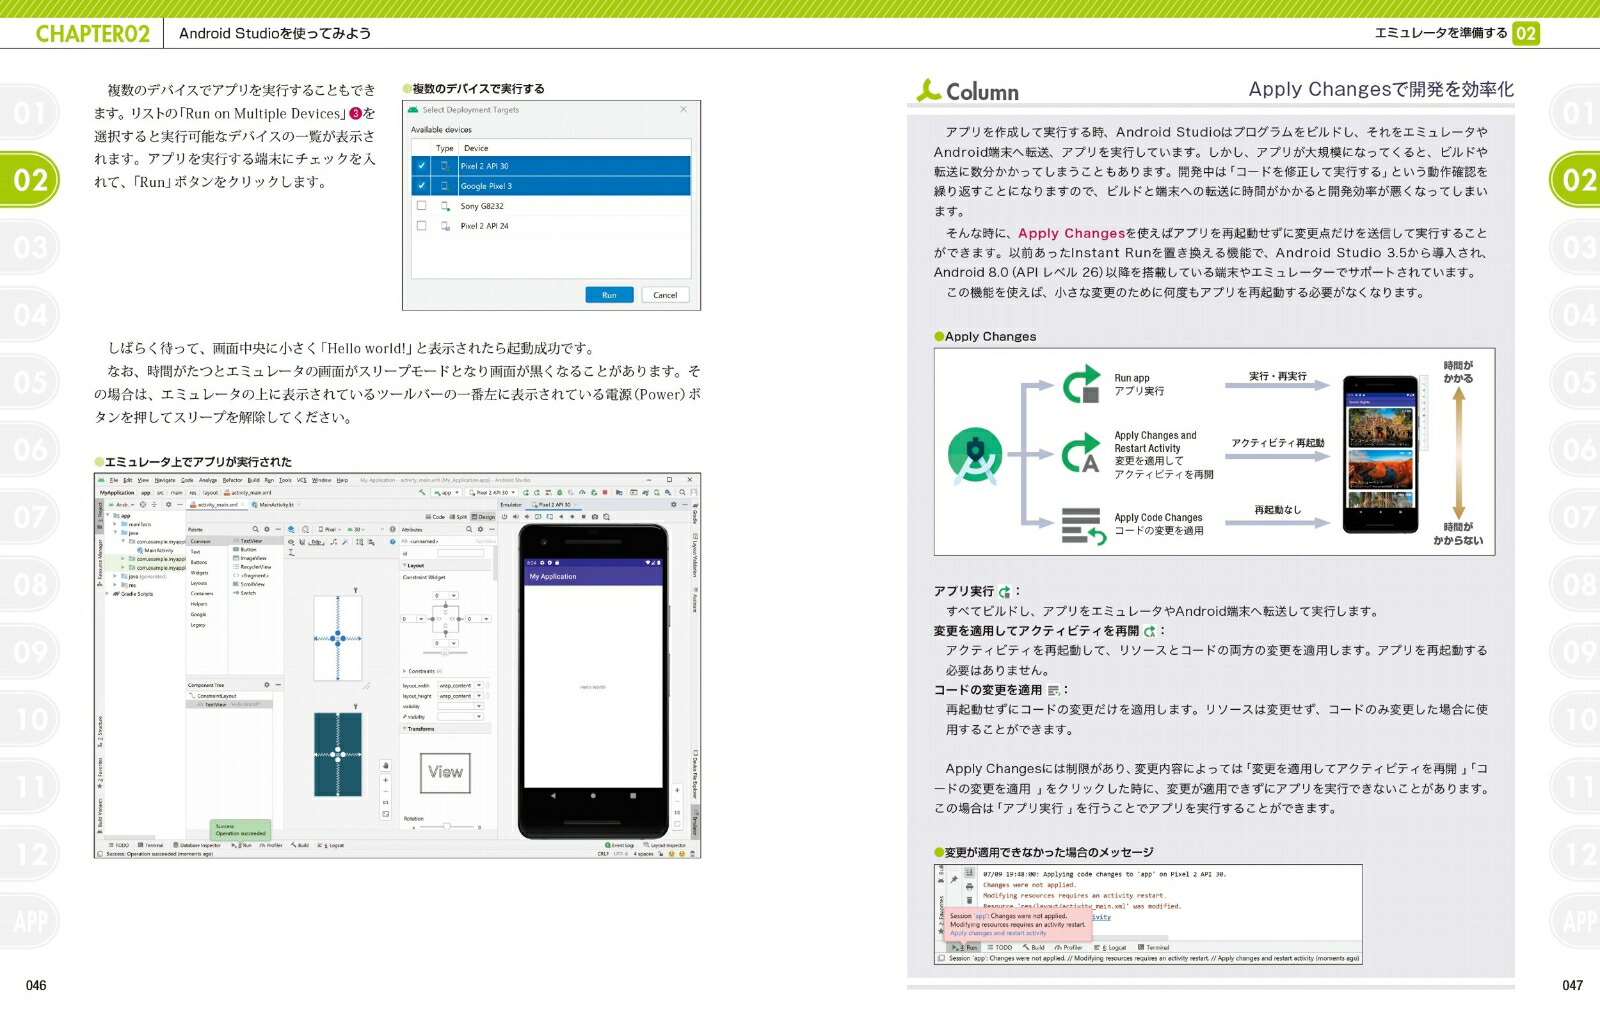Check the Pixel 2 API 30 device checkbox
The height and width of the screenshot is (1019, 1600).
[421, 166]
